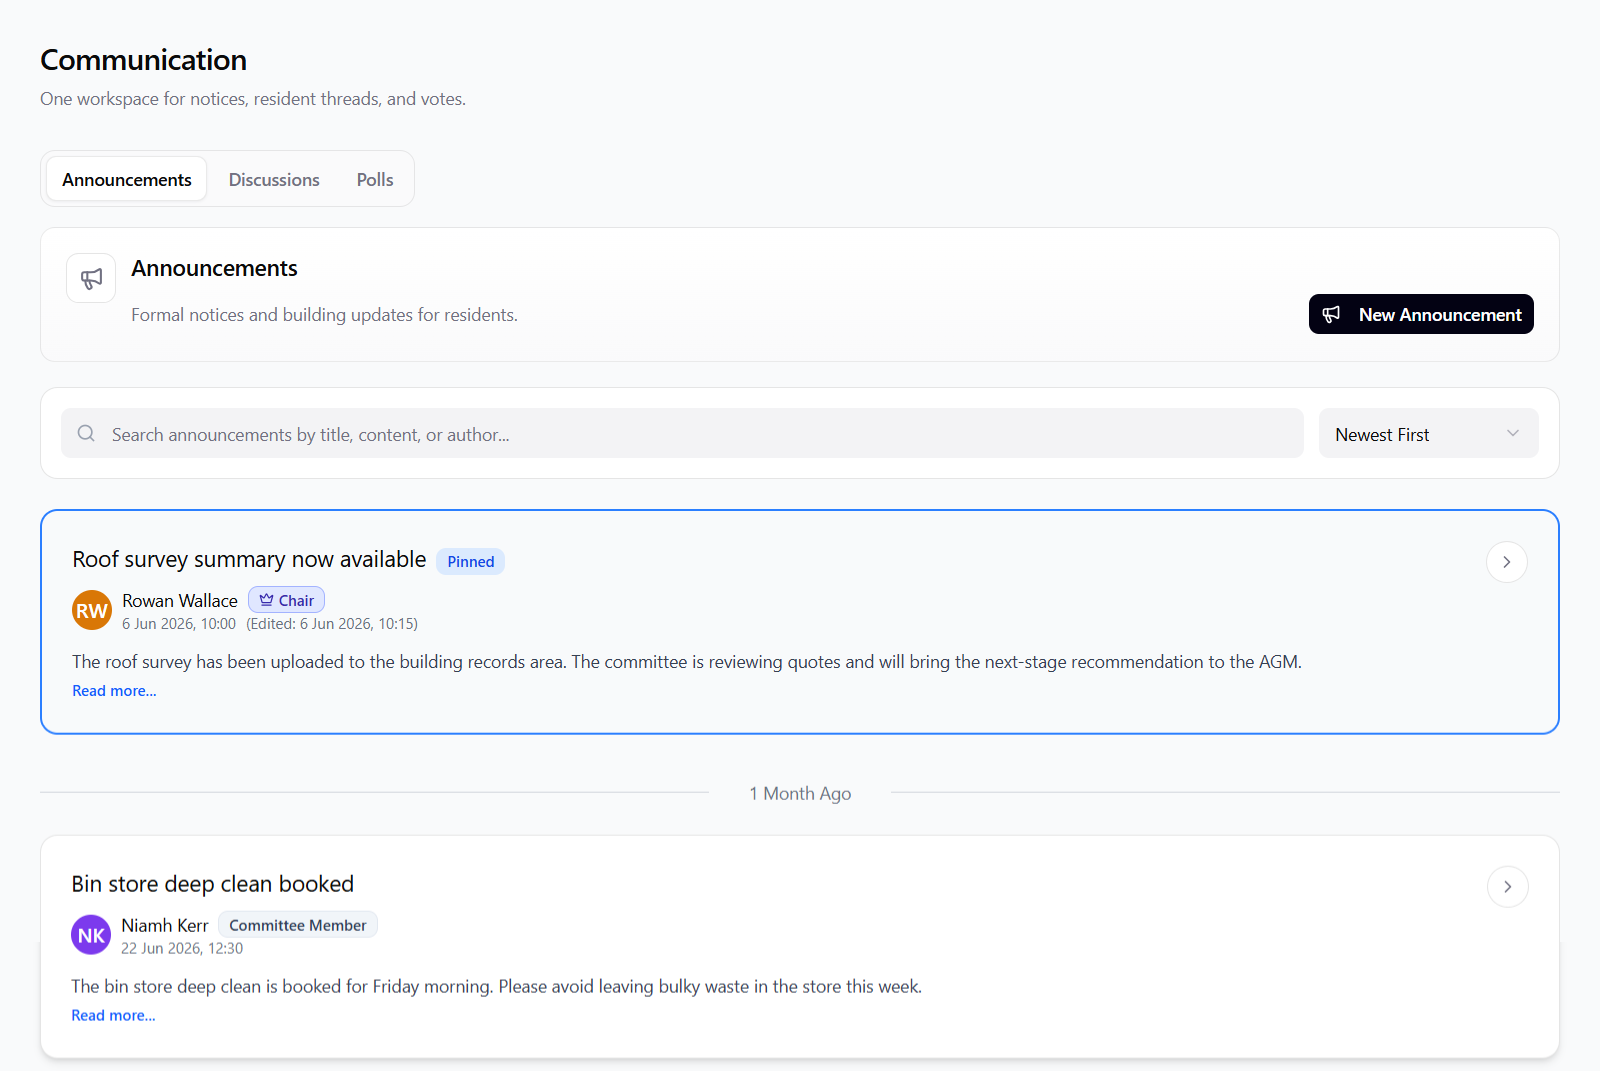The width and height of the screenshot is (1600, 1071).
Task: Read more of Bin store deep clean notice
Action: 113,1015
